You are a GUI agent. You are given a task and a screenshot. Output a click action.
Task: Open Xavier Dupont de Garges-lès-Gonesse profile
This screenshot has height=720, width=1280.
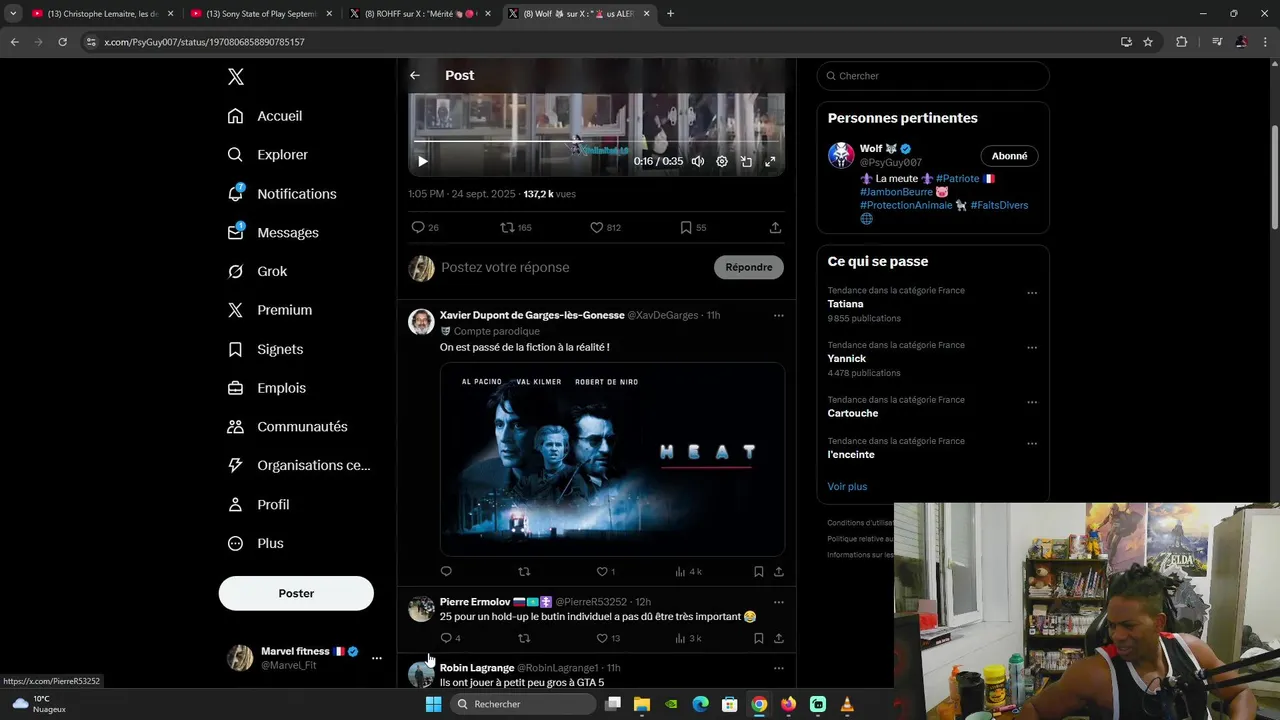point(532,315)
